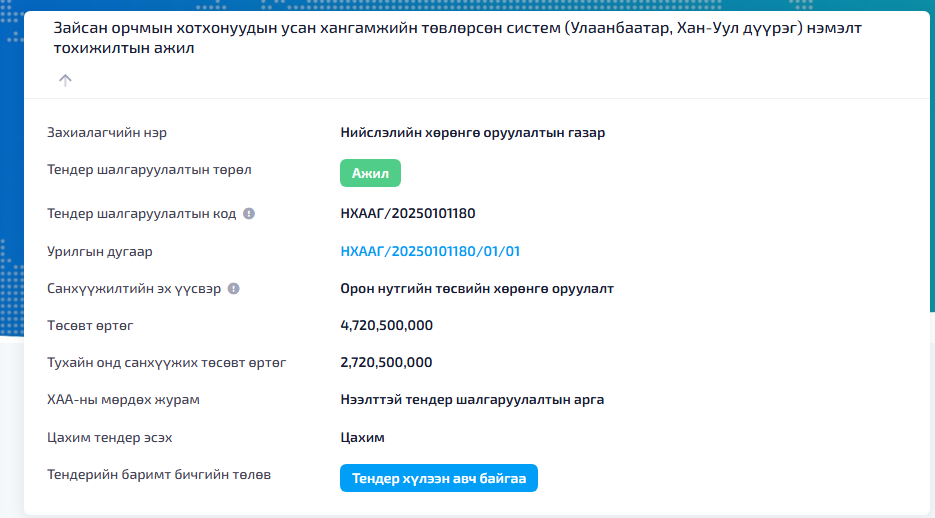
Task: Collapse the tender details with the up arrow
Action: (x=65, y=80)
